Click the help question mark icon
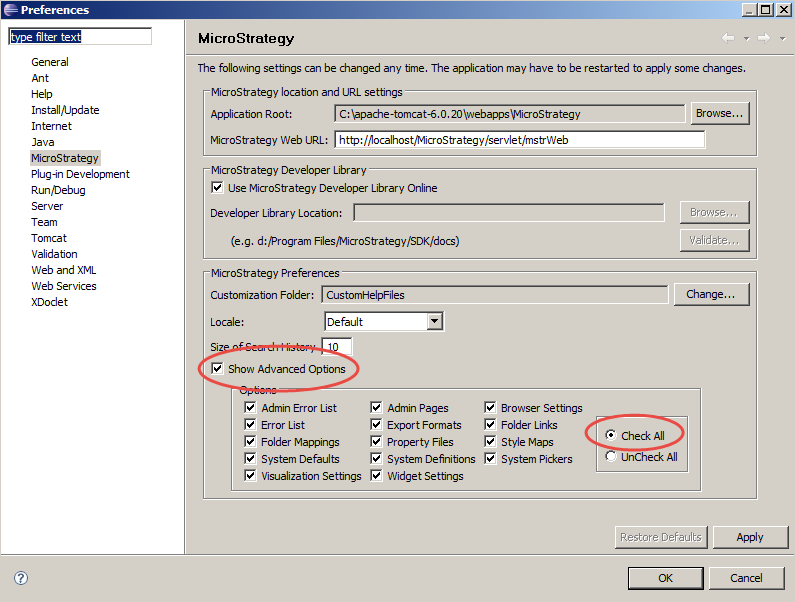Screen dimensions: 795x602 tap(21, 578)
